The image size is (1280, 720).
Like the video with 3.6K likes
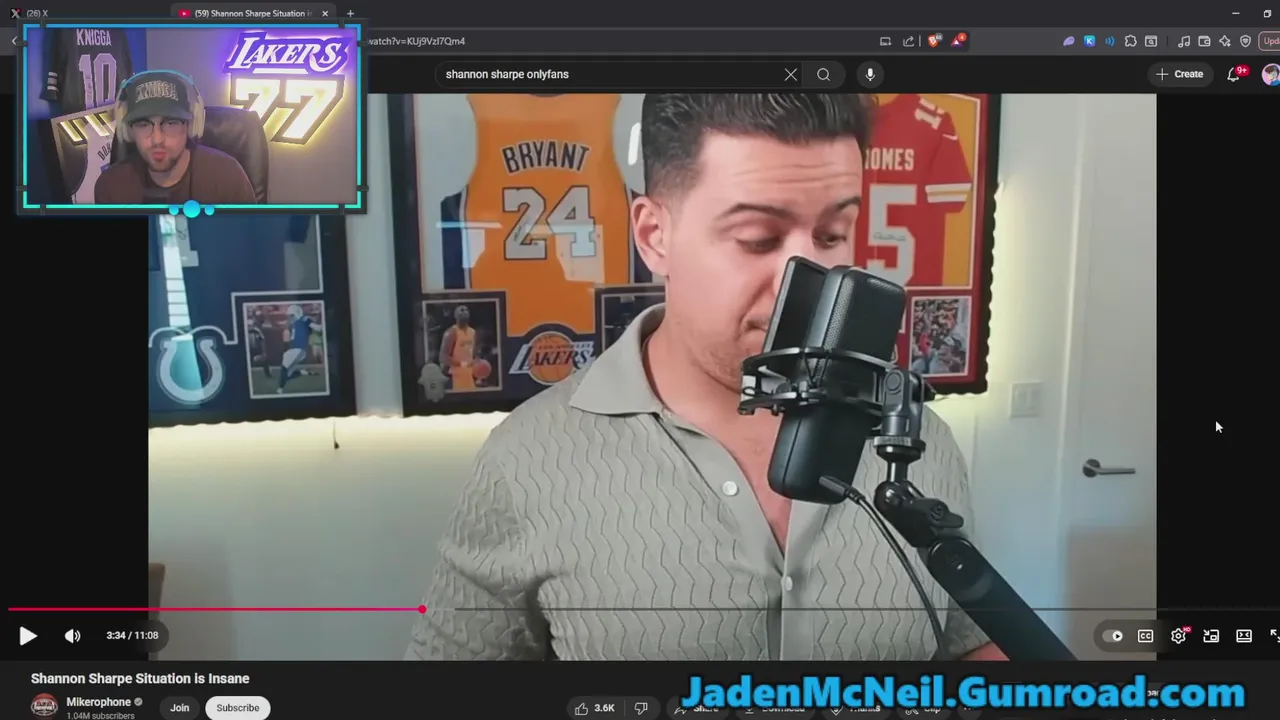click(x=596, y=708)
